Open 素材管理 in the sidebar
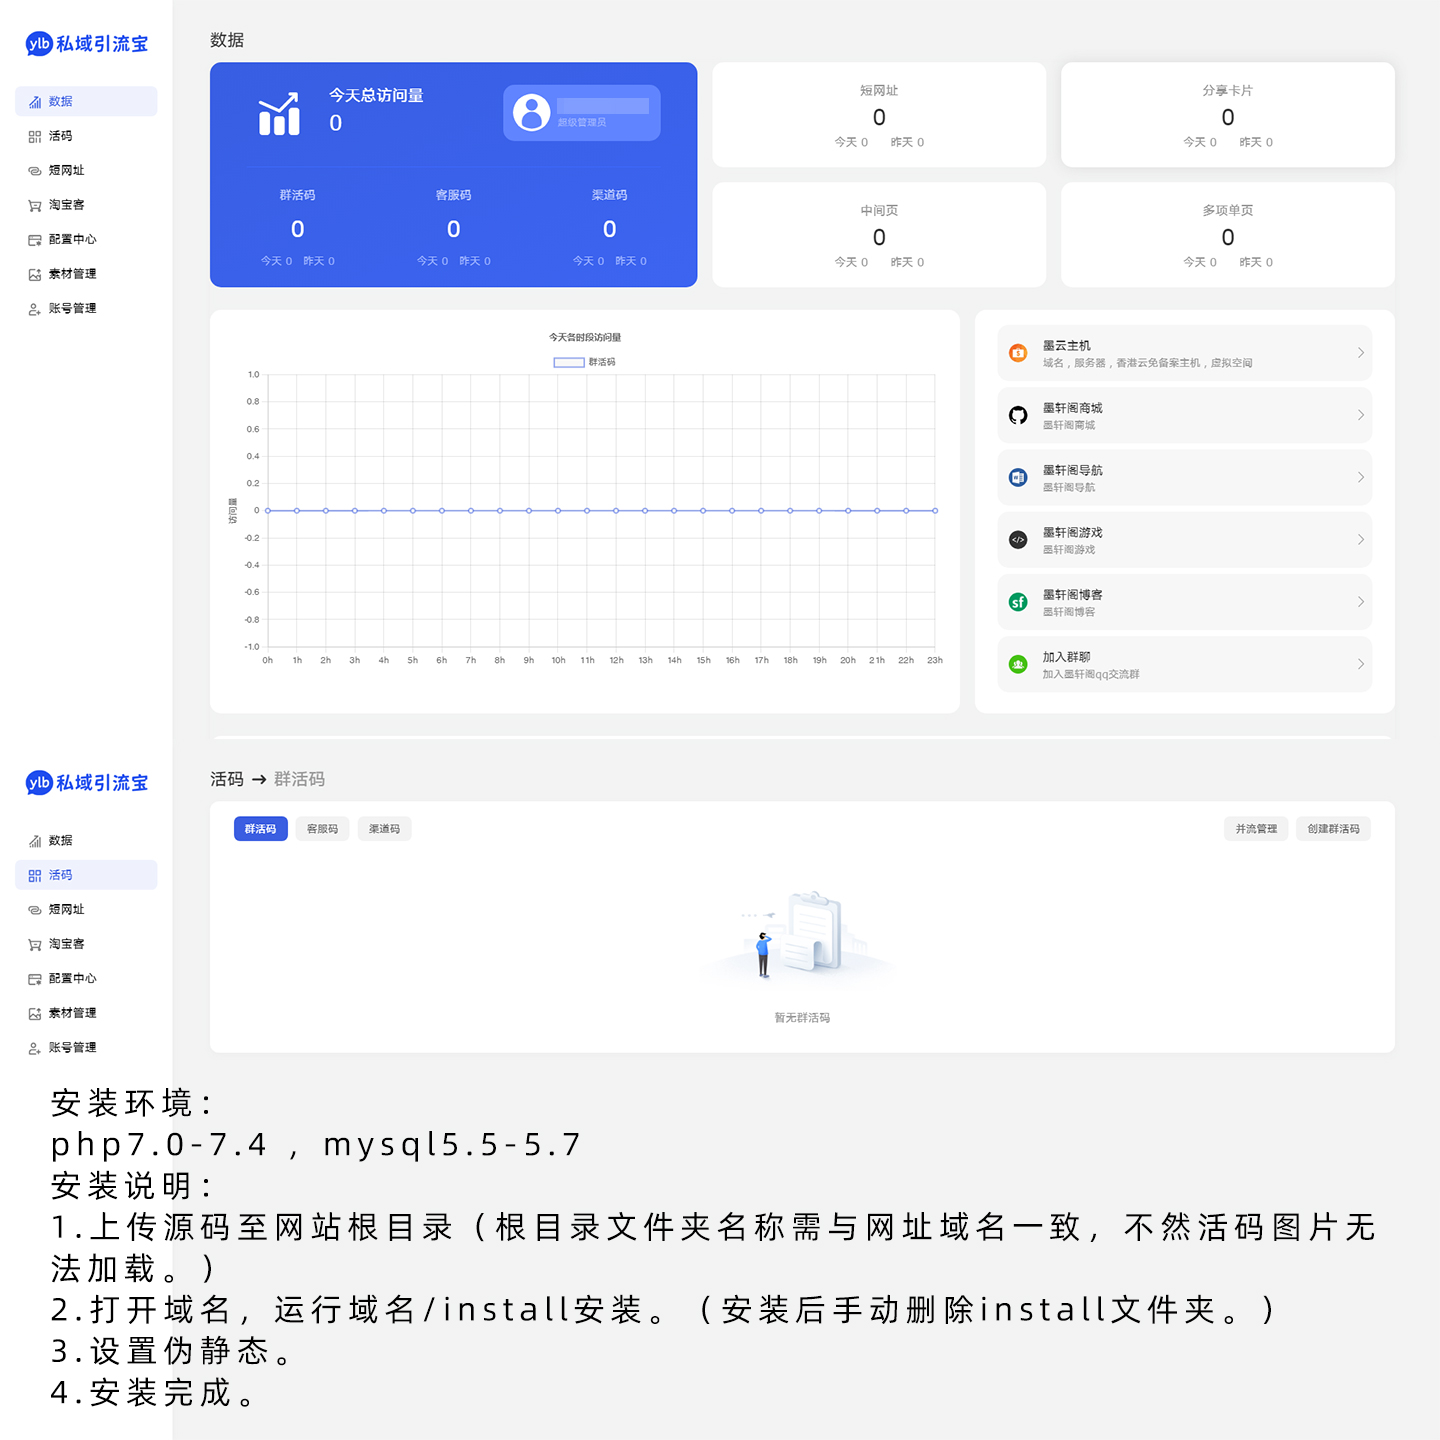The width and height of the screenshot is (1440, 1440). coord(70,274)
